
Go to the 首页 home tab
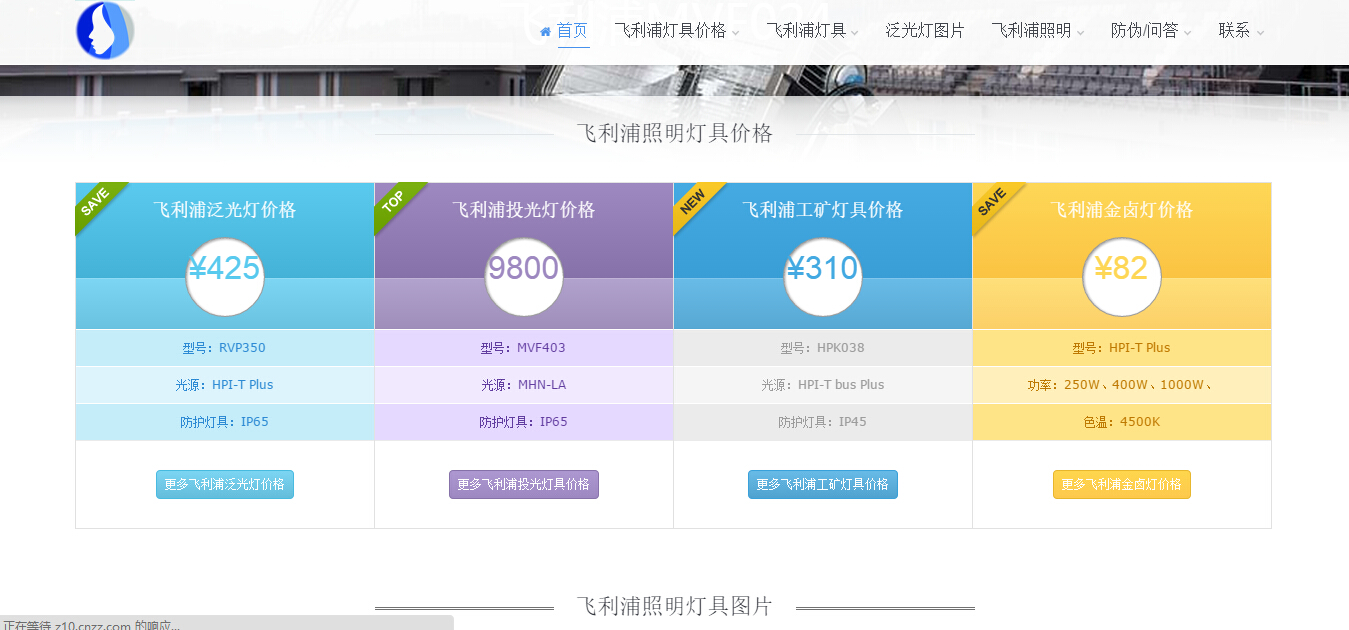tap(572, 31)
